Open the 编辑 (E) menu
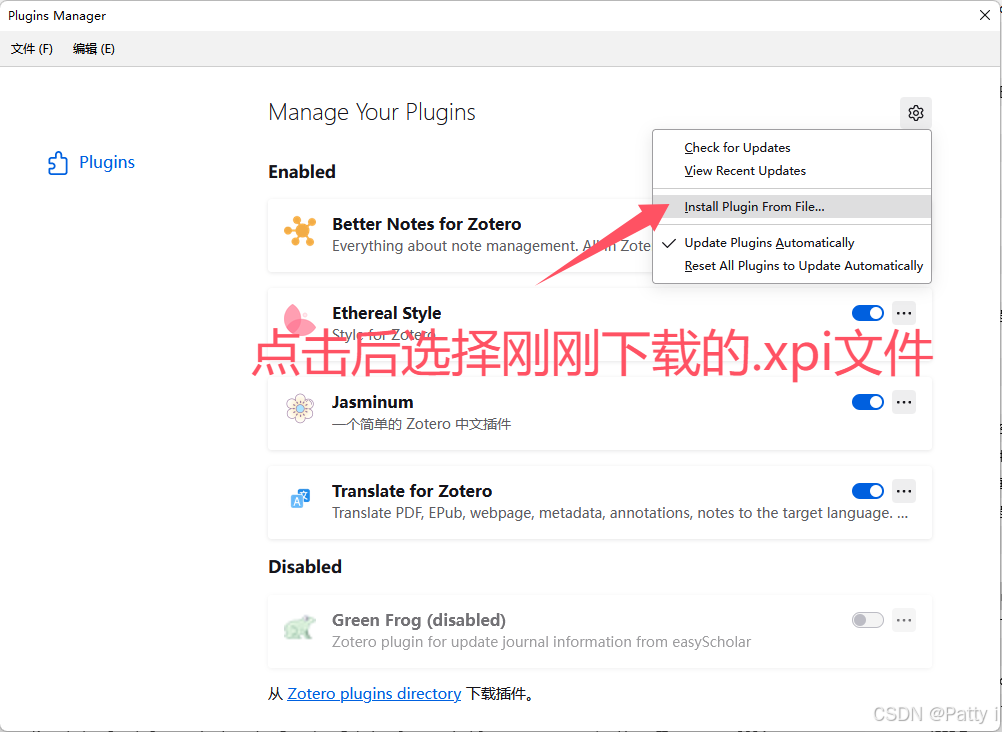Image resolution: width=1002 pixels, height=732 pixels. [93, 49]
